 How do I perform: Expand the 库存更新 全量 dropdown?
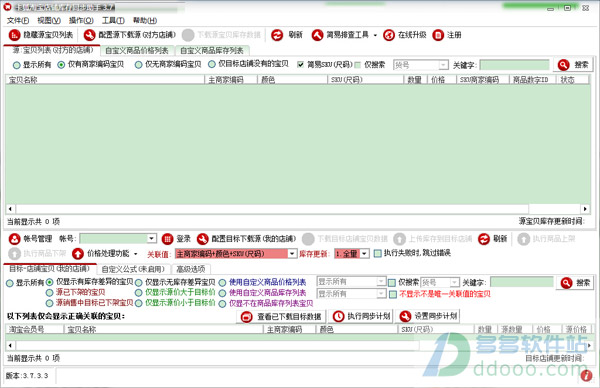click(364, 253)
